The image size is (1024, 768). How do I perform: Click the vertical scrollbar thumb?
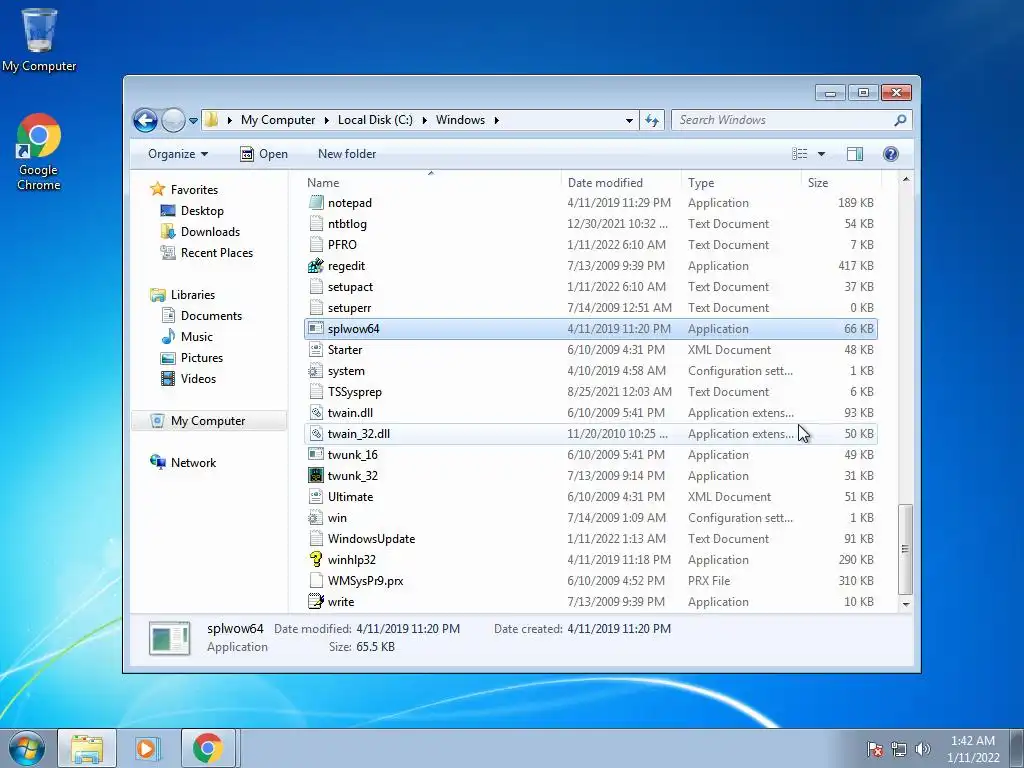905,549
